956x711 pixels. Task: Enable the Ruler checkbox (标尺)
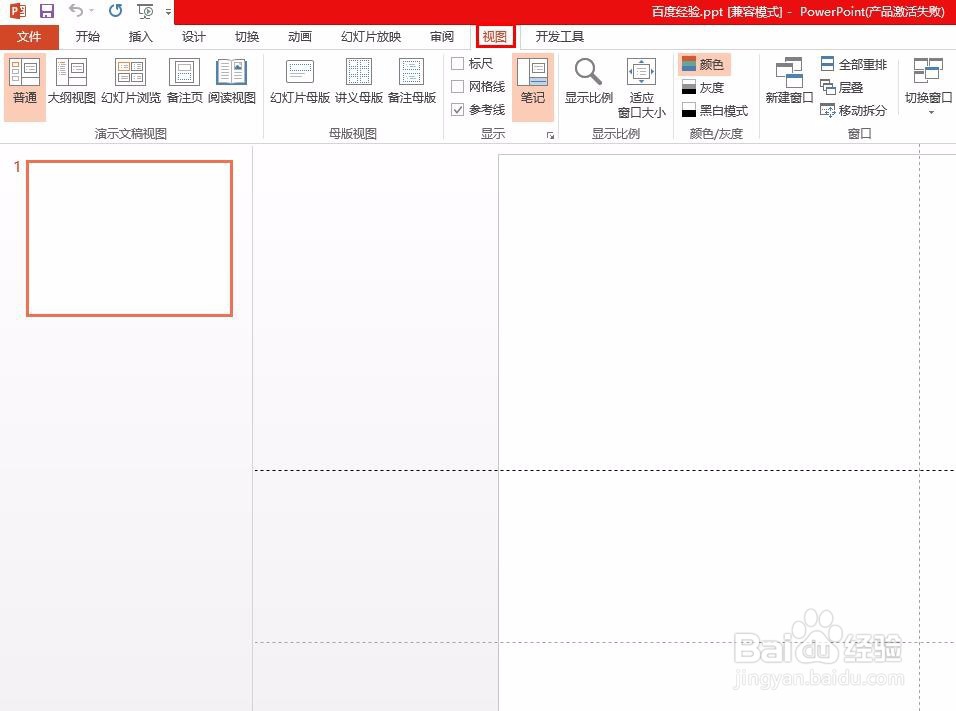click(457, 62)
